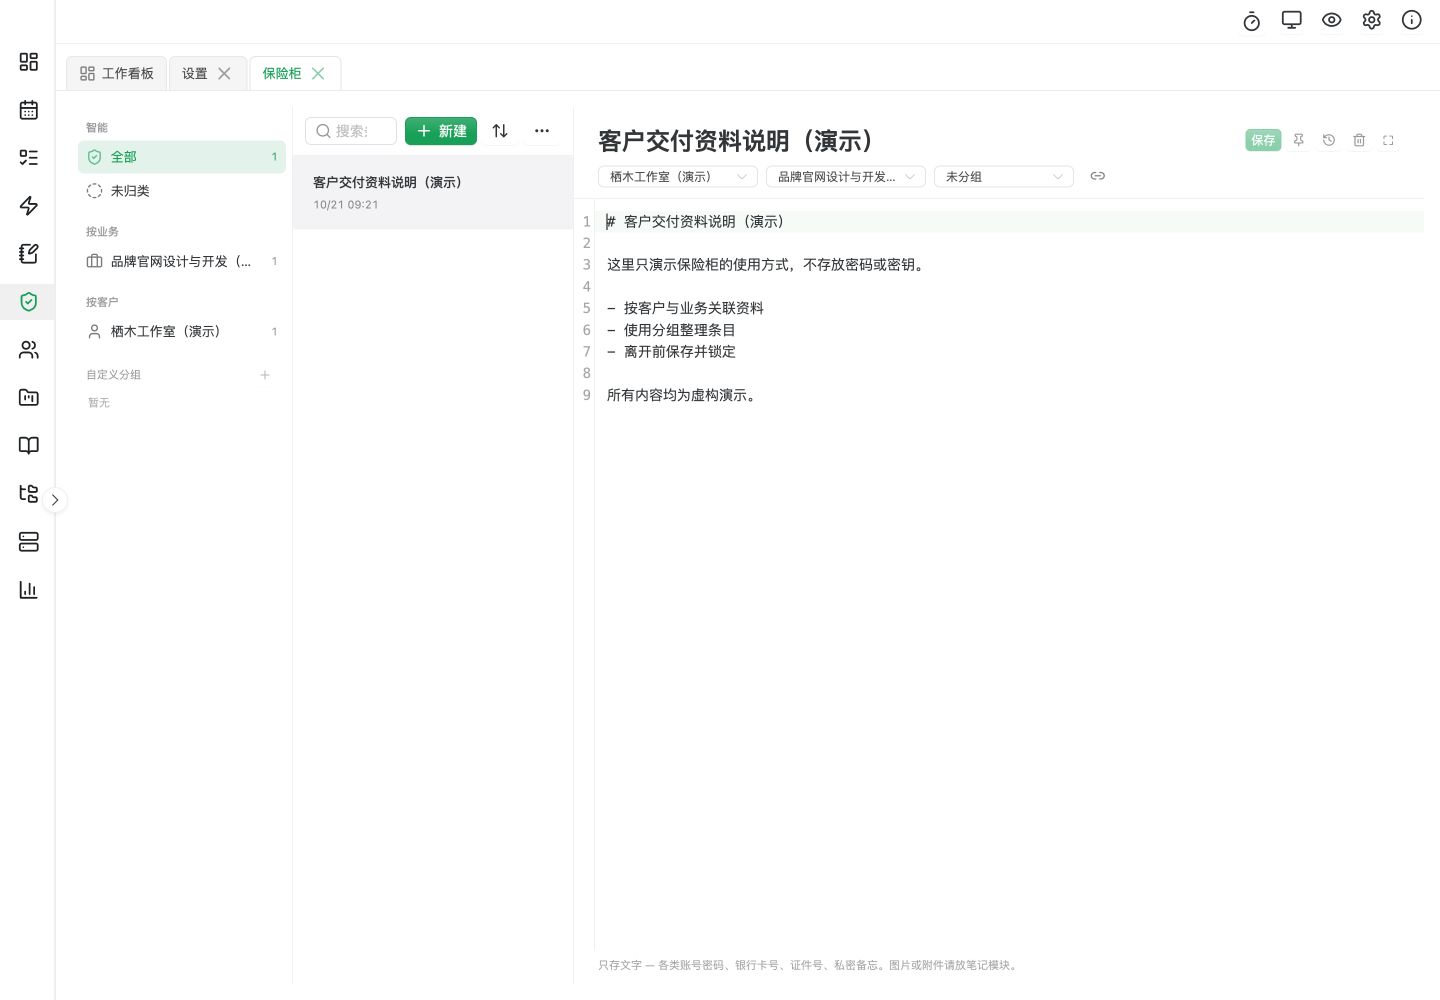Close the 保险柜 tab
Viewport: 1440px width, 1000px height.
(318, 74)
